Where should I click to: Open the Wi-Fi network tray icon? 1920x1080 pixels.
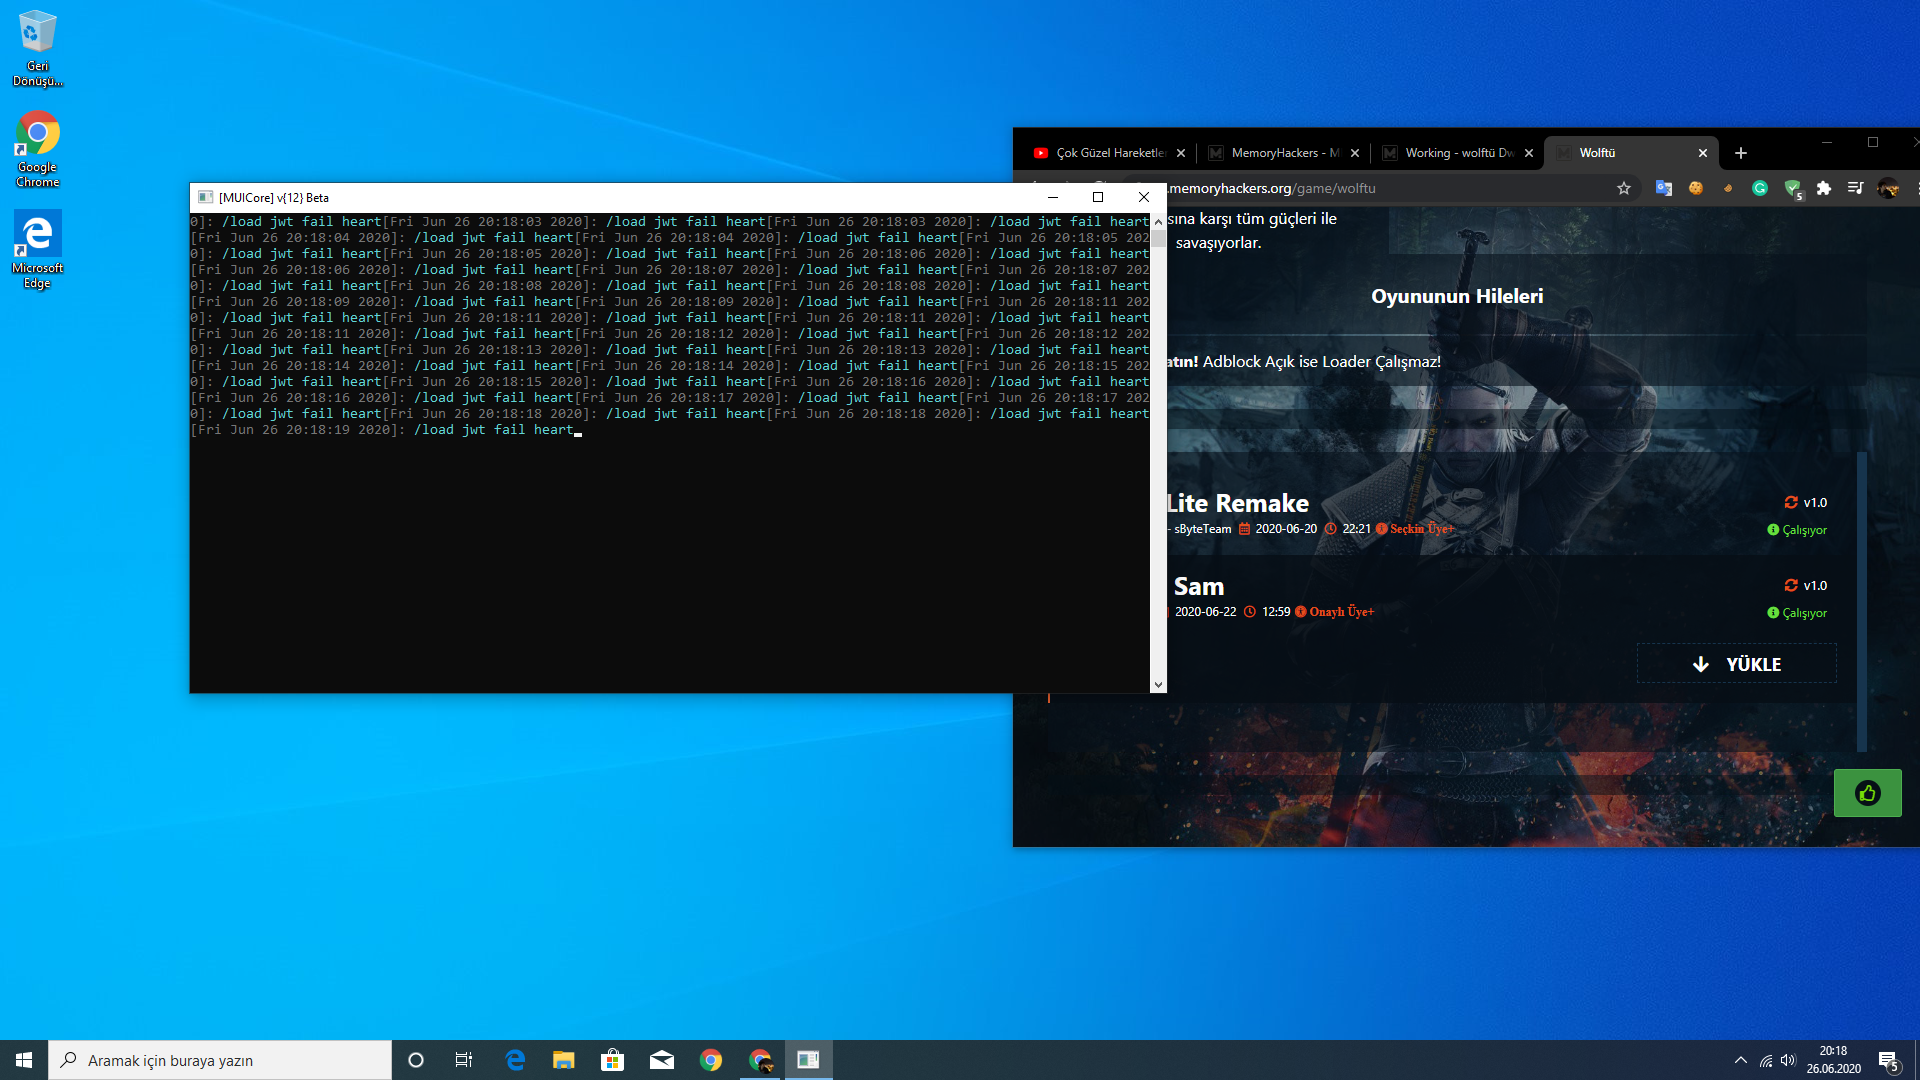1766,1060
